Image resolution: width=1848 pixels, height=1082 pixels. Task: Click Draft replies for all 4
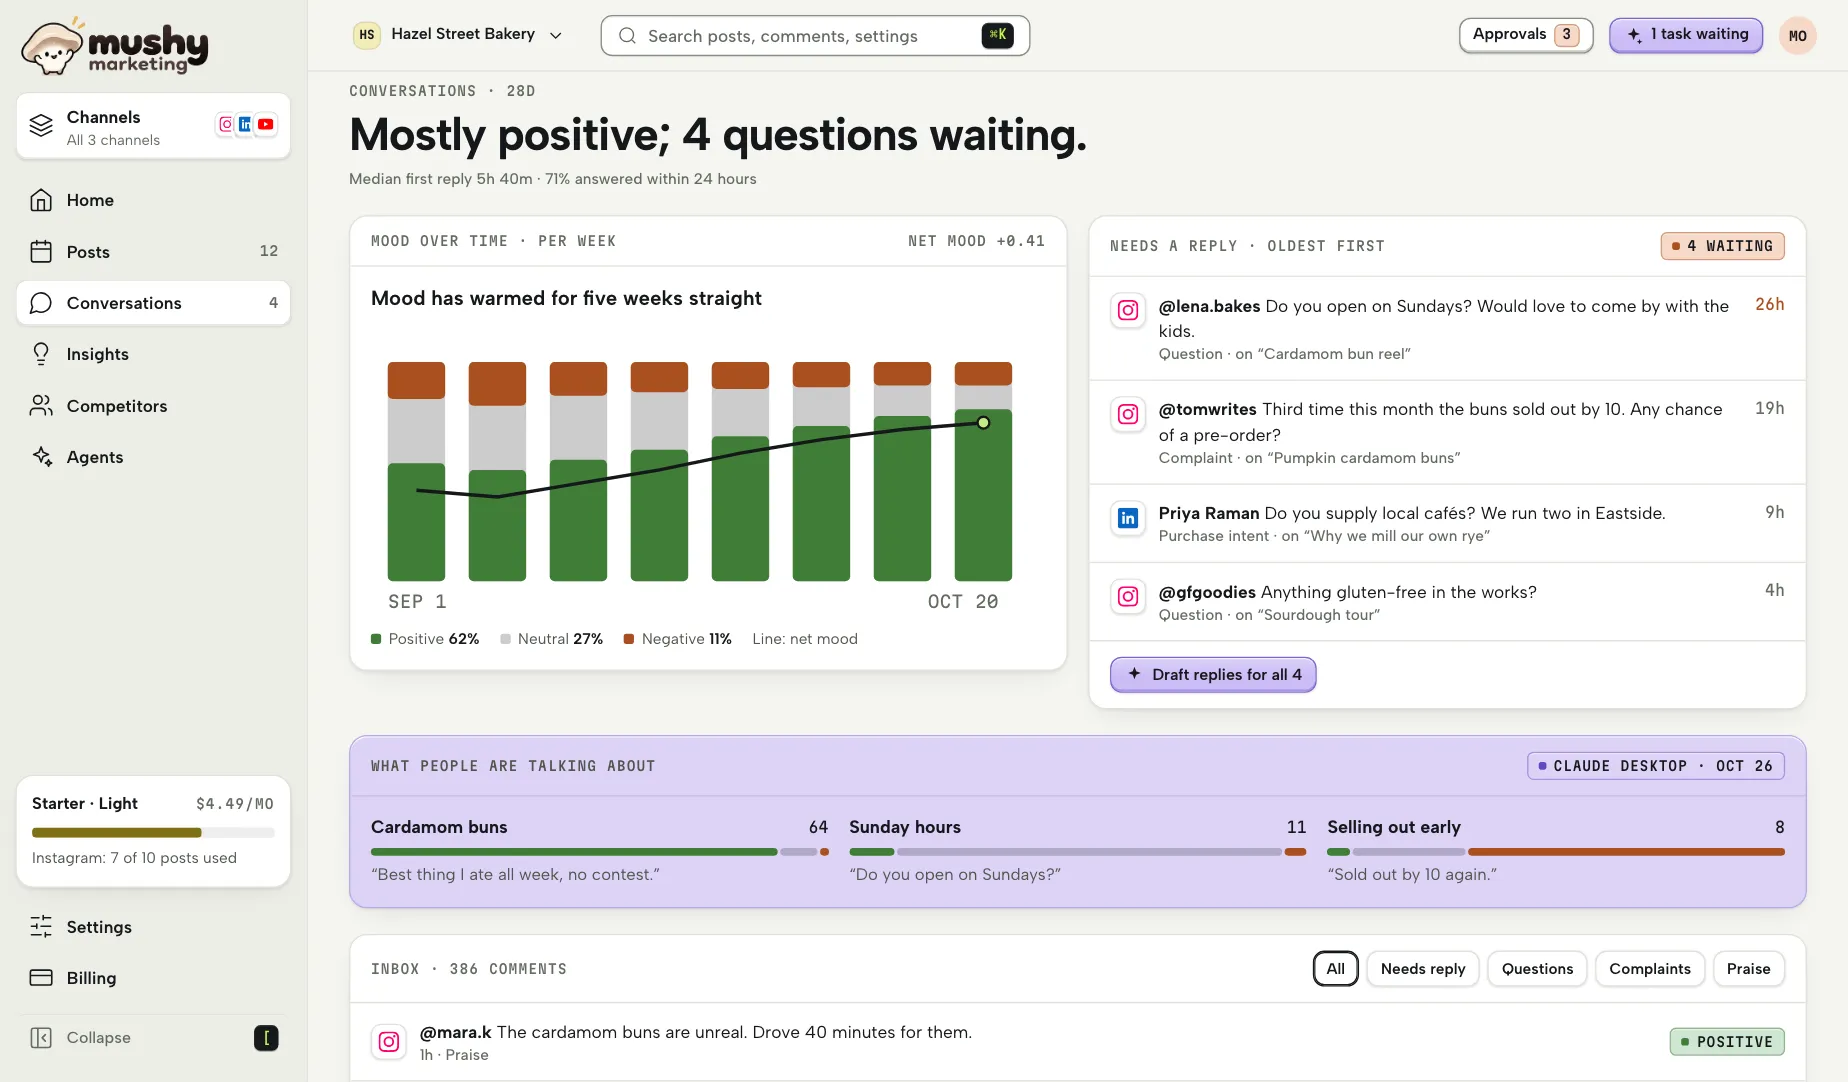(1213, 674)
